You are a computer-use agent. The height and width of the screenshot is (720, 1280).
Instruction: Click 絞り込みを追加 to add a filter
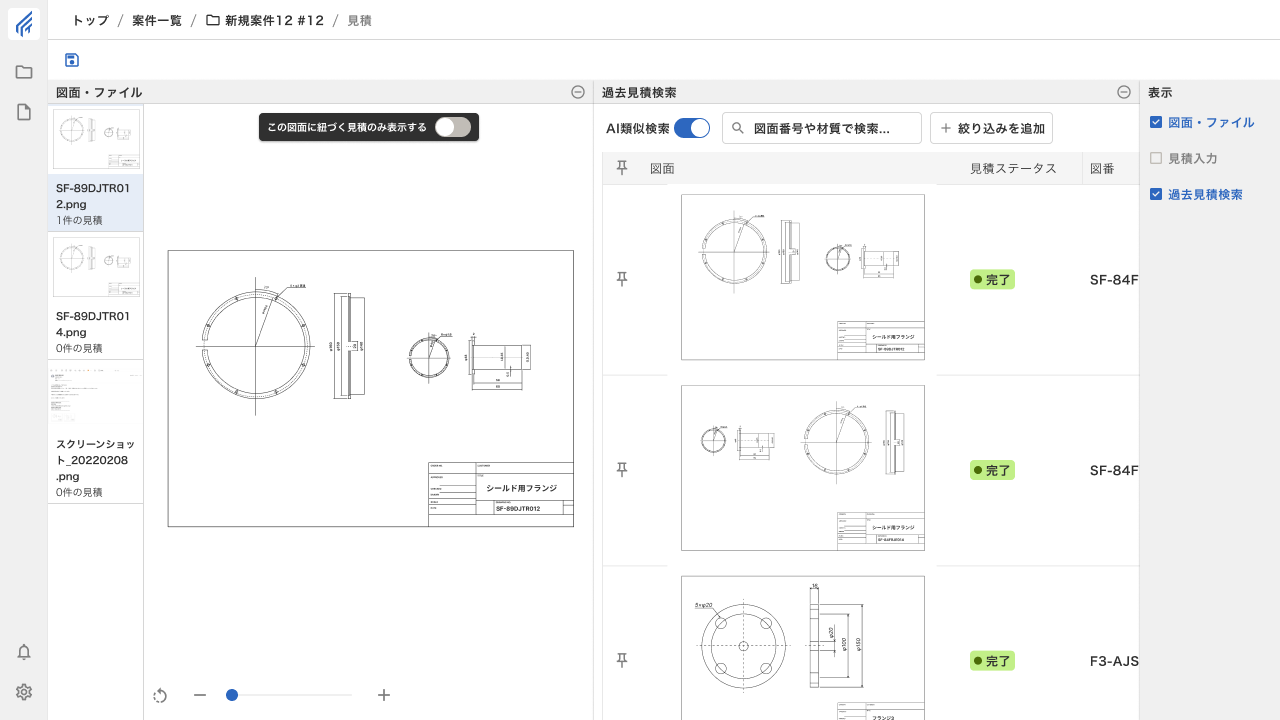991,128
